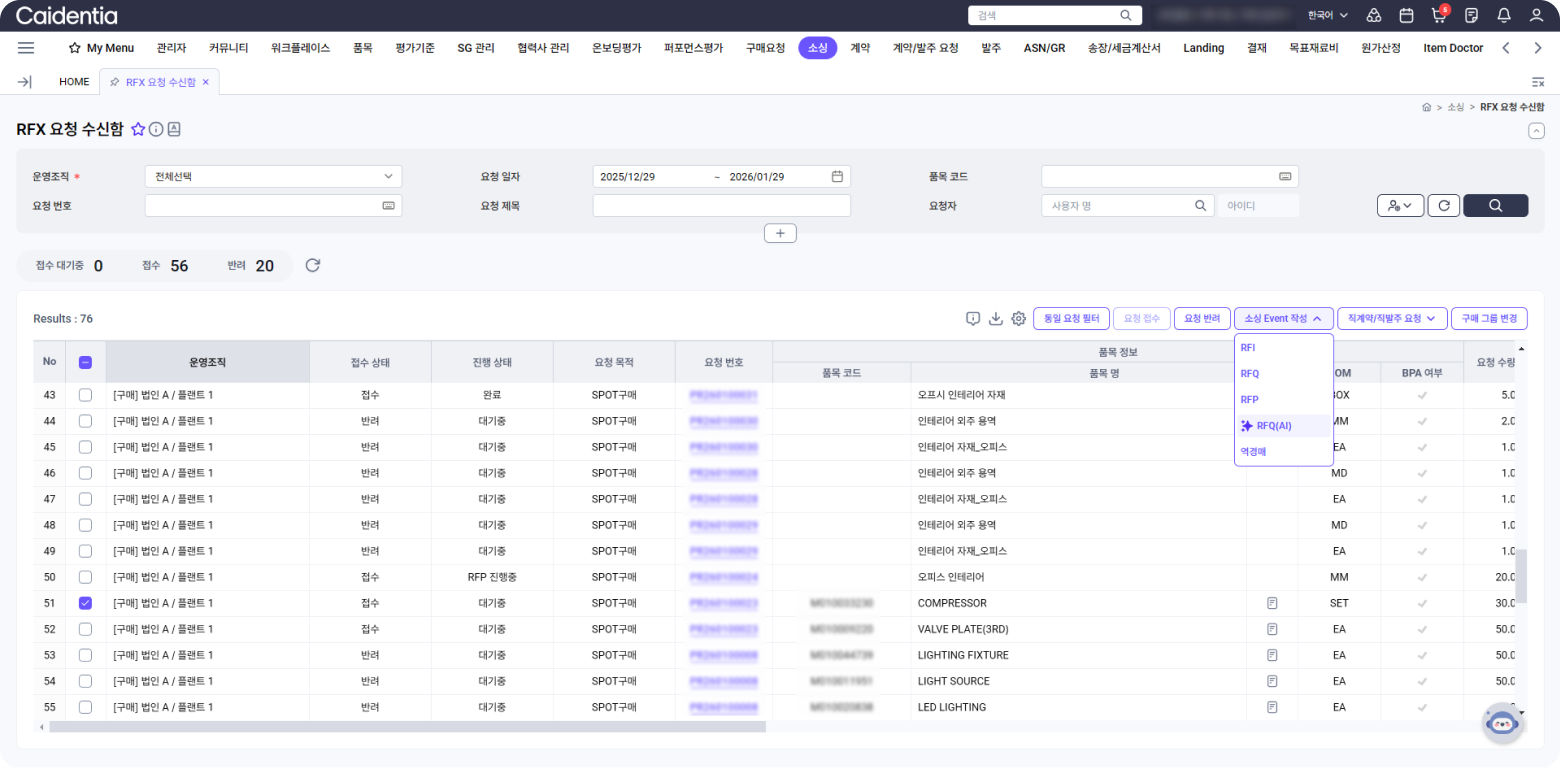Open table settings gear icon
The height and width of the screenshot is (768, 1560).
[x=1018, y=318]
